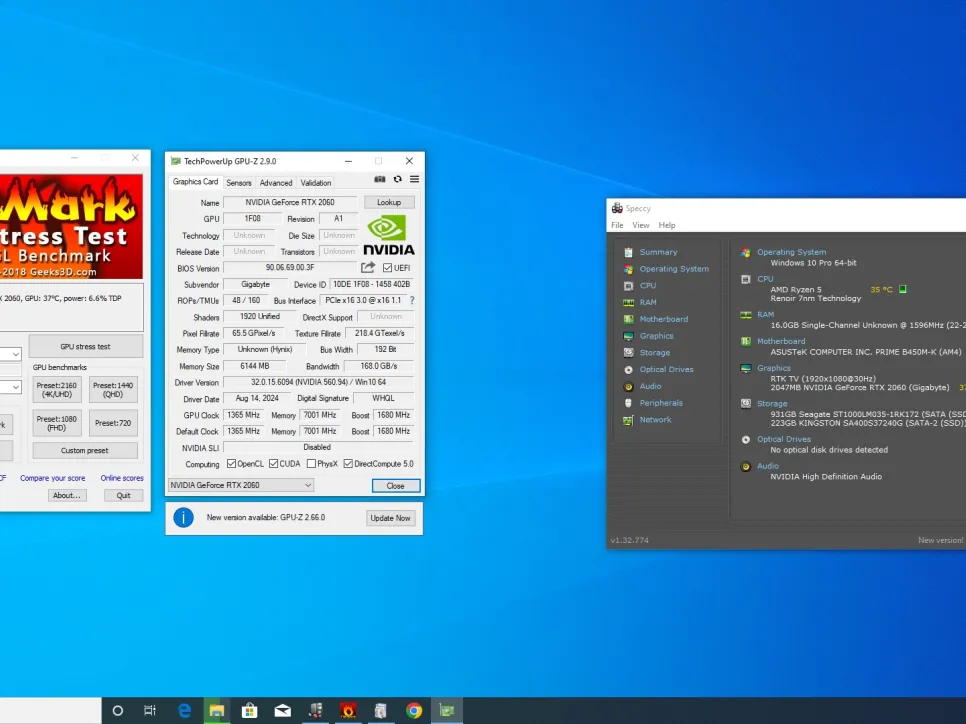966x724 pixels.
Task: Click the Storage heading in Speccy summary
Action: [x=772, y=404]
